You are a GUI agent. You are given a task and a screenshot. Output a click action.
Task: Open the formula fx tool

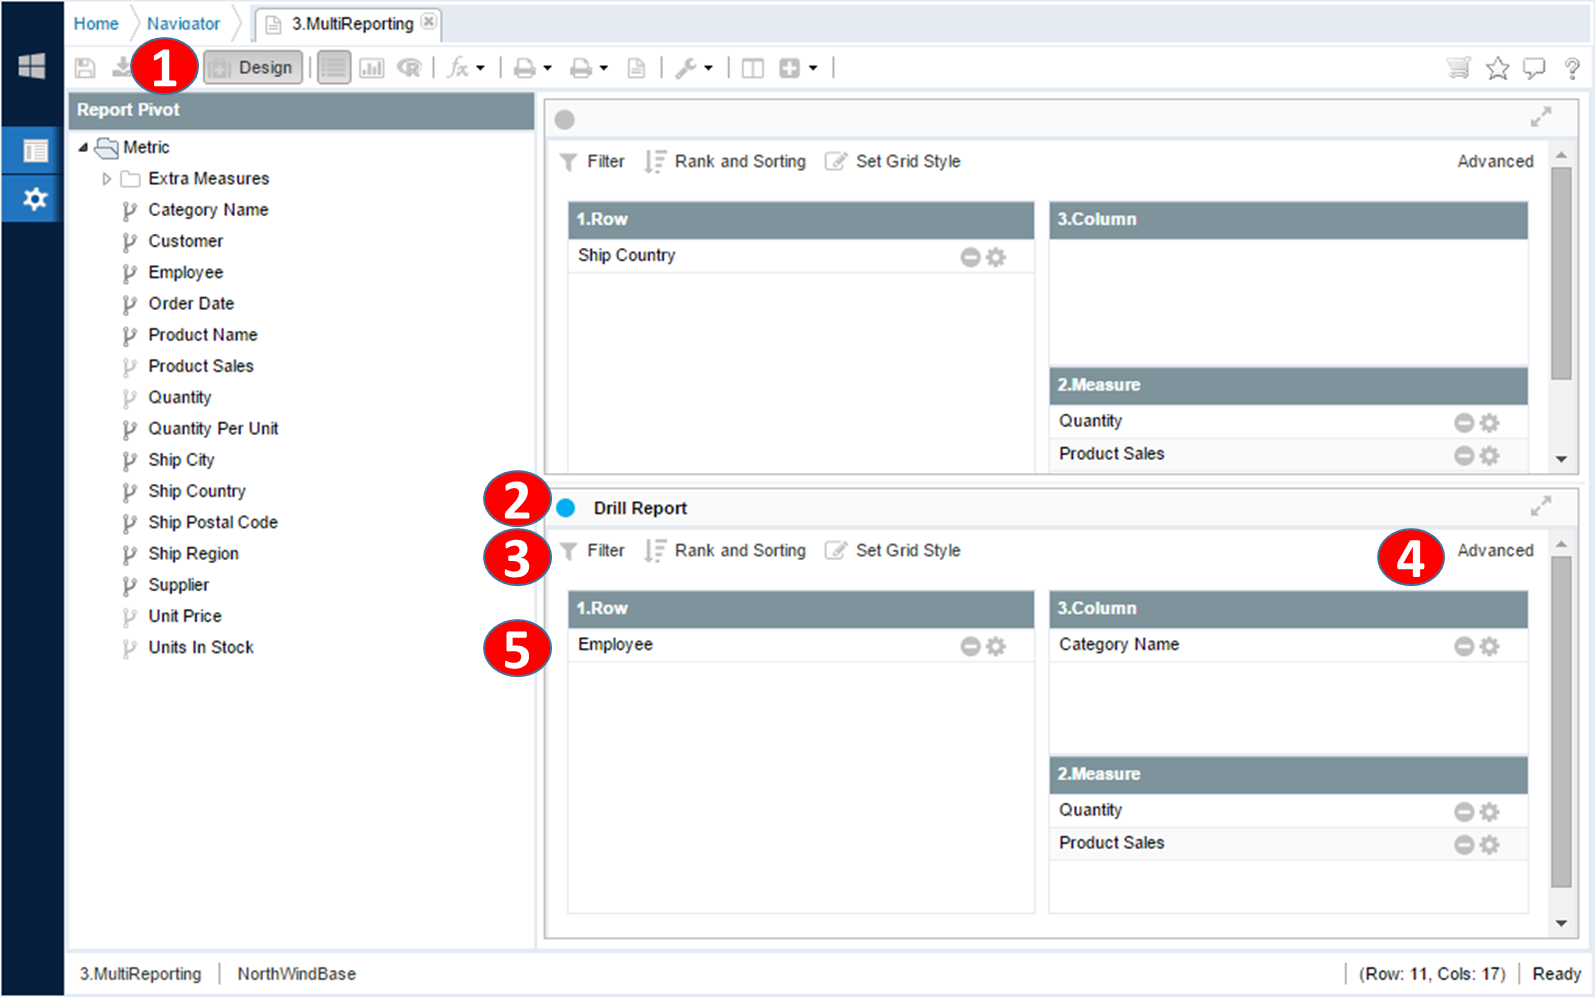[x=459, y=68]
